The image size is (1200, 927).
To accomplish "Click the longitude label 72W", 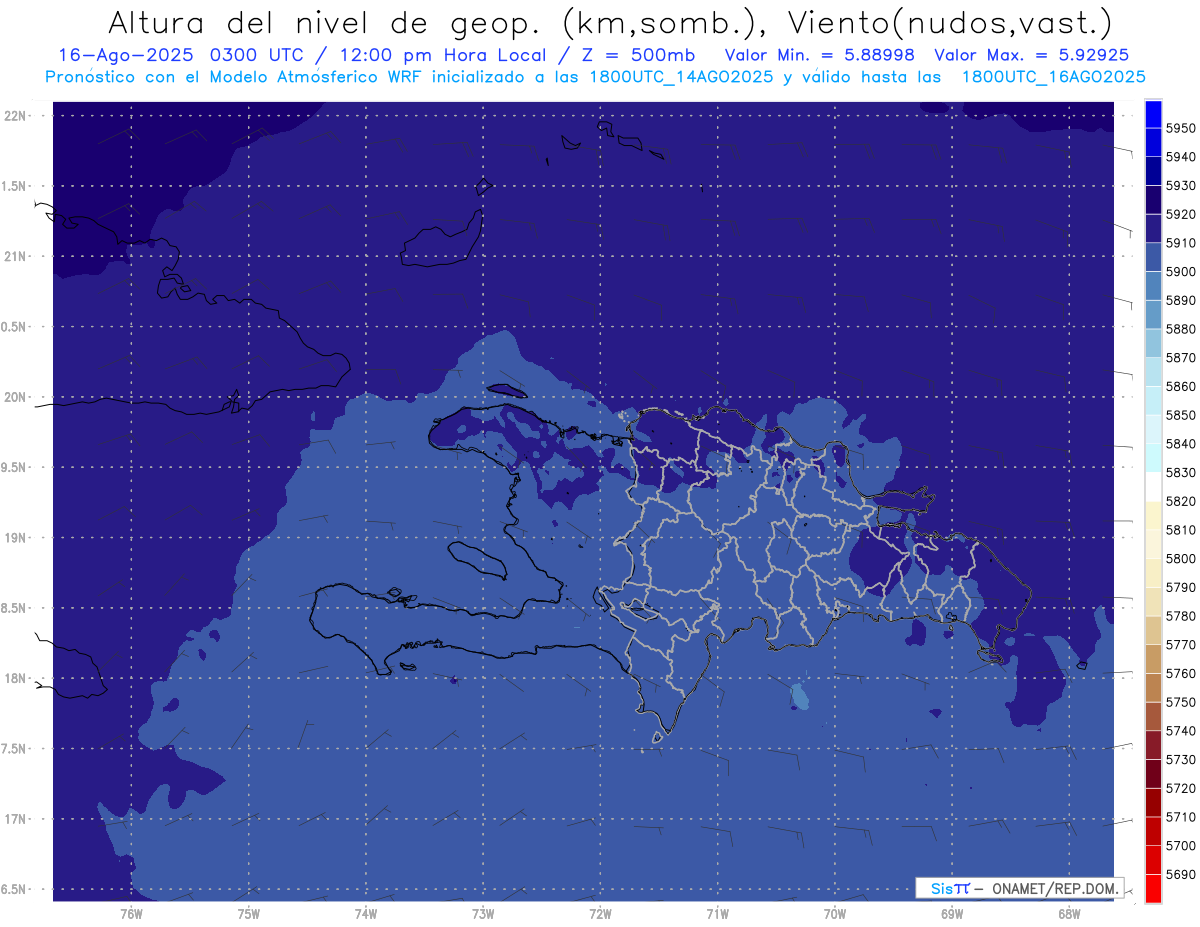I will click(601, 913).
